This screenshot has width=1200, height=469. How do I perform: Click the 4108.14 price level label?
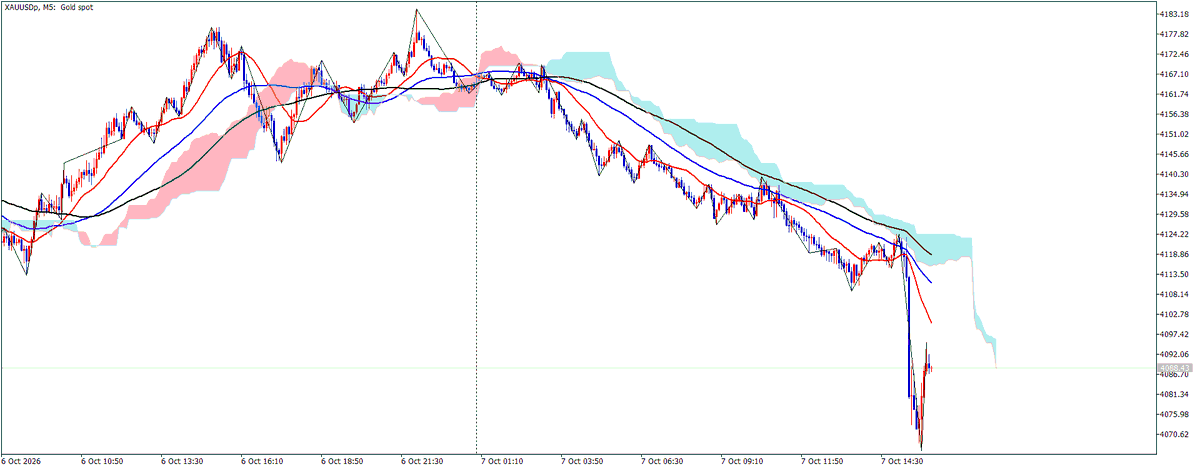[1173, 294]
